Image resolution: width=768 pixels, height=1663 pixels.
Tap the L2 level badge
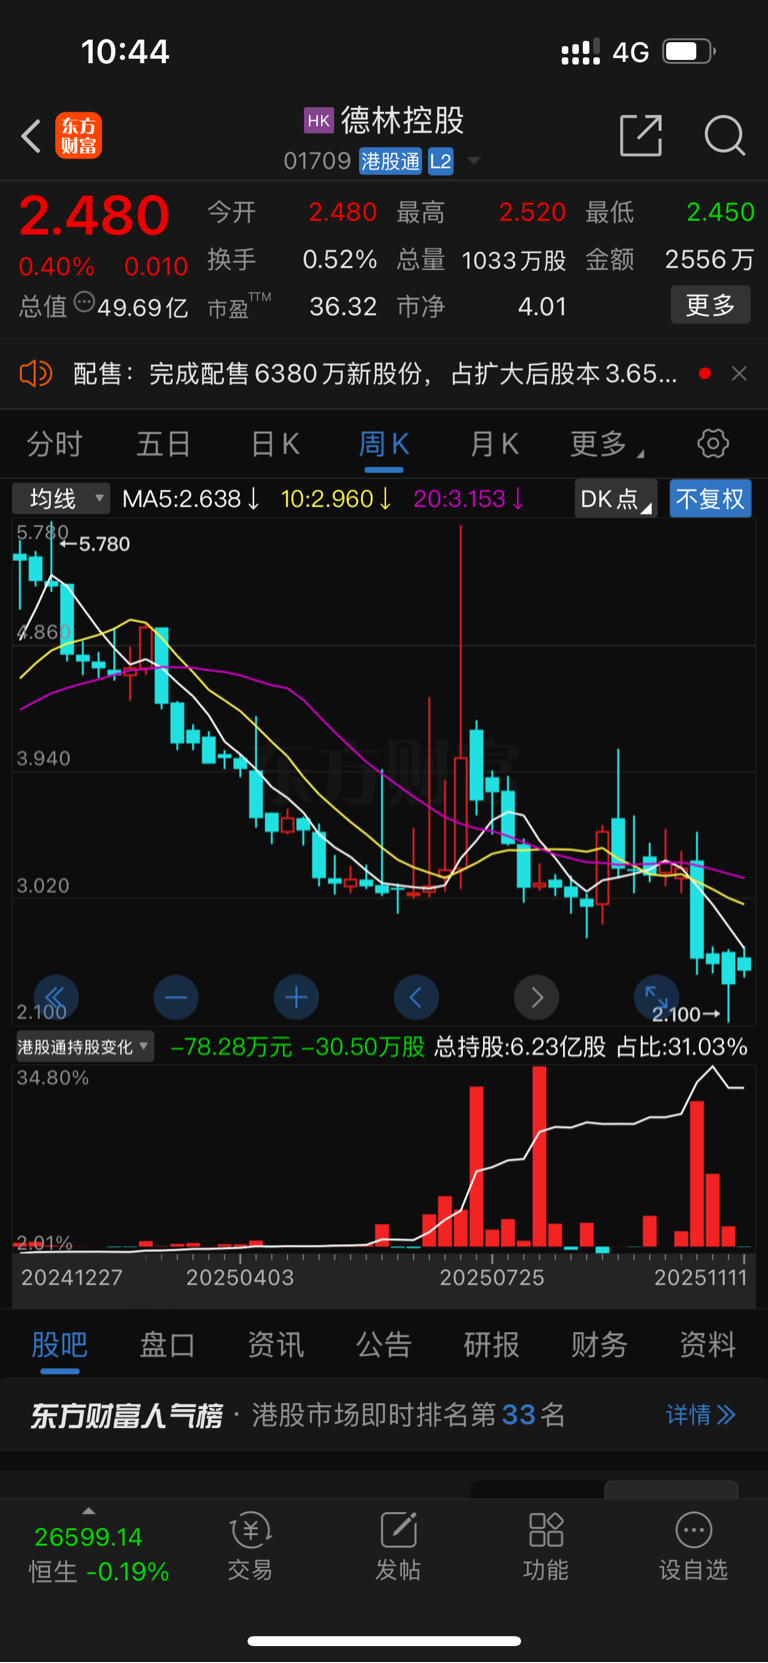coord(441,162)
